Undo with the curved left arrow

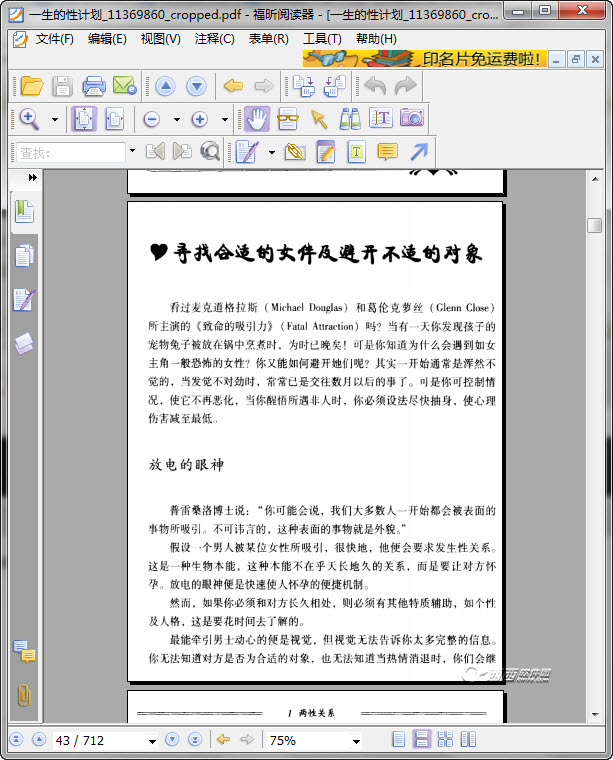[x=375, y=86]
